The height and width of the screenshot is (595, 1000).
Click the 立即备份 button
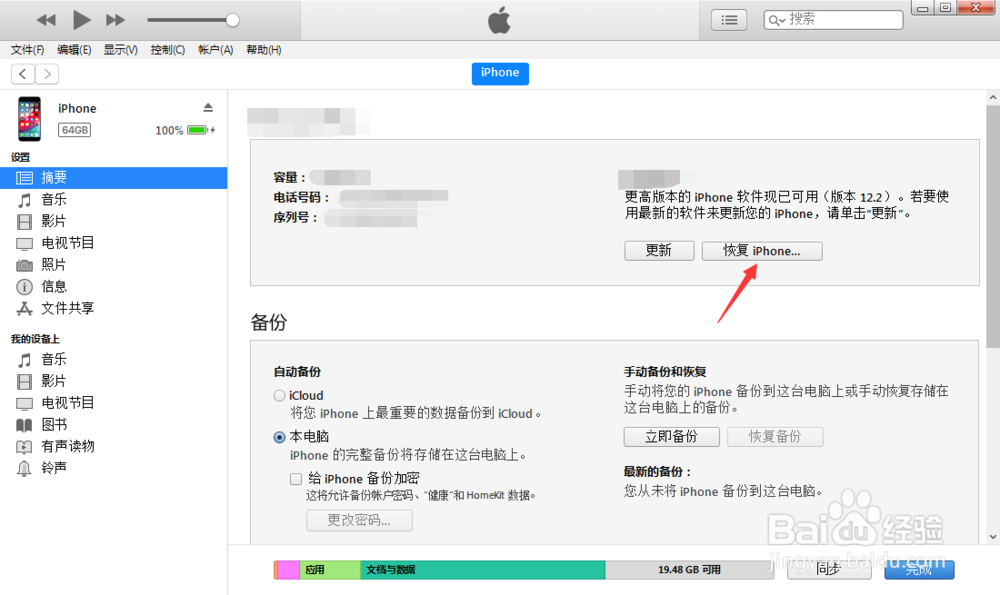click(672, 437)
